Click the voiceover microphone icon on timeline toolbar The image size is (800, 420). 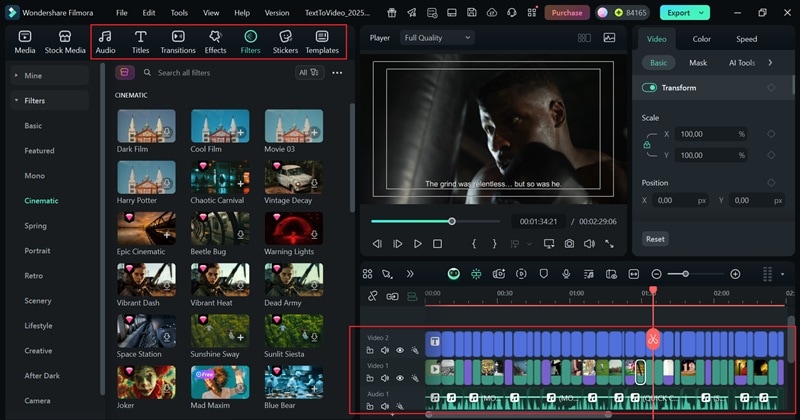[x=566, y=274]
